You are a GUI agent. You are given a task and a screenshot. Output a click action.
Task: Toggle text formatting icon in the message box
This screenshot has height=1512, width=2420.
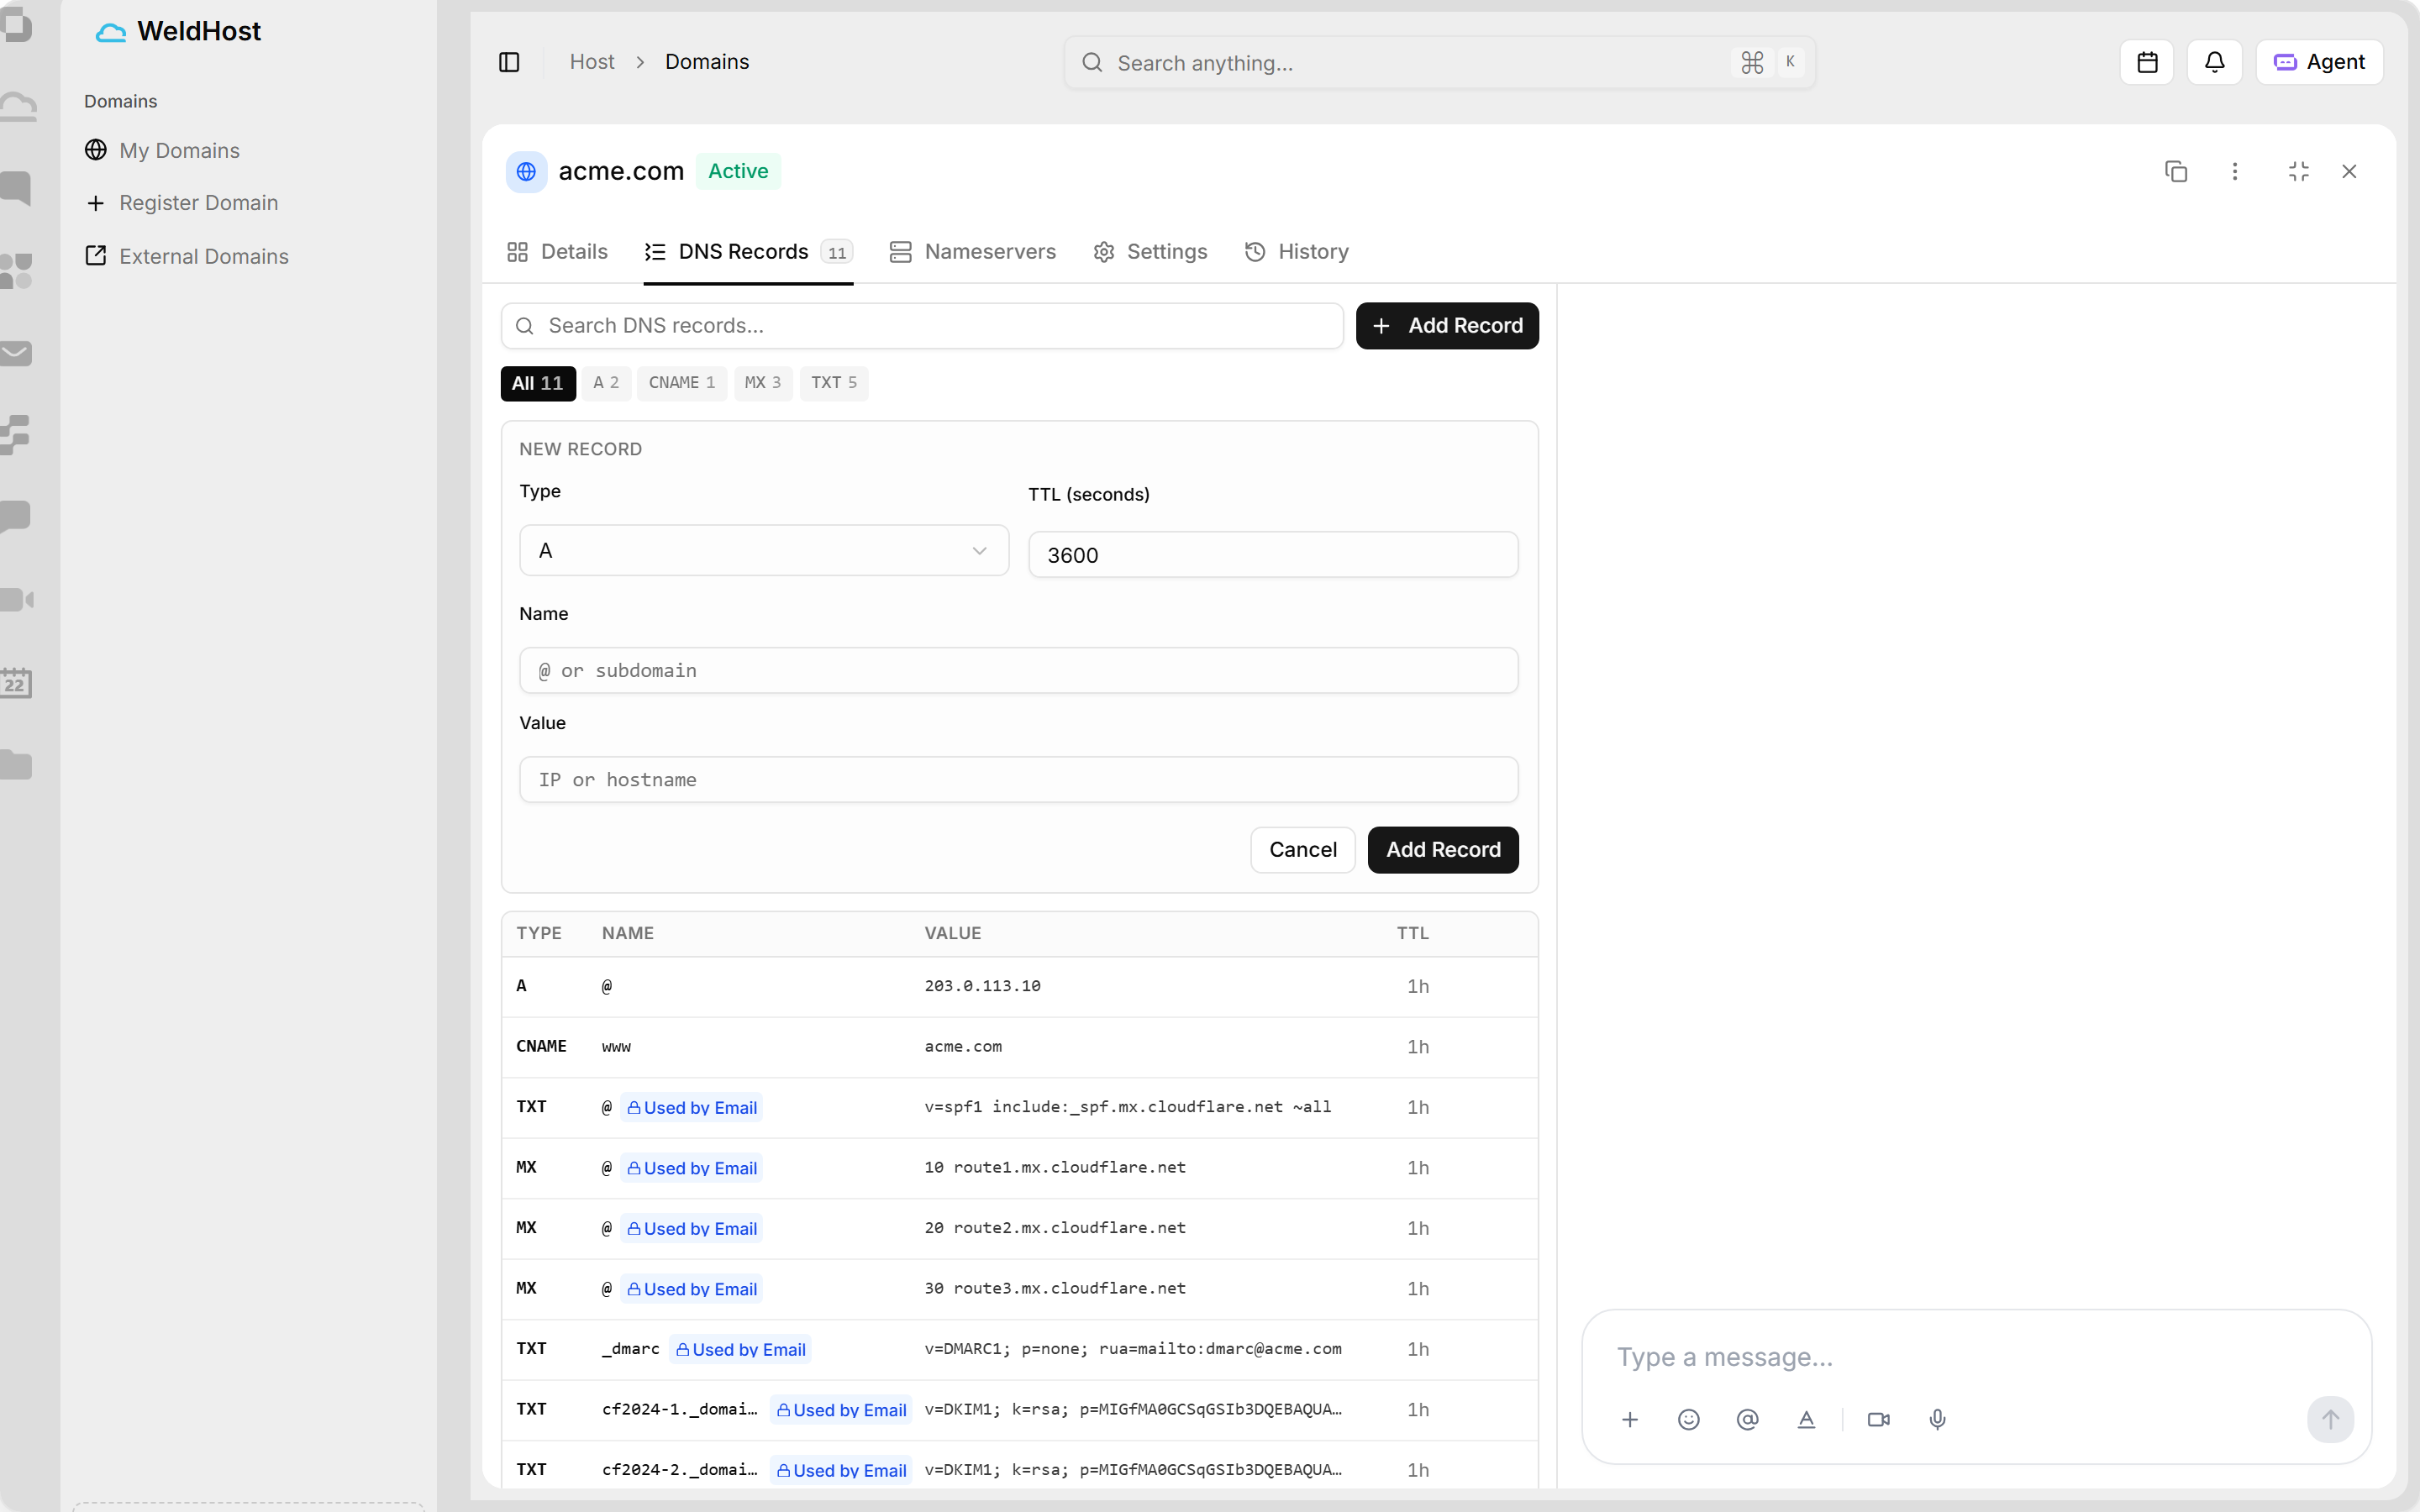click(1806, 1419)
